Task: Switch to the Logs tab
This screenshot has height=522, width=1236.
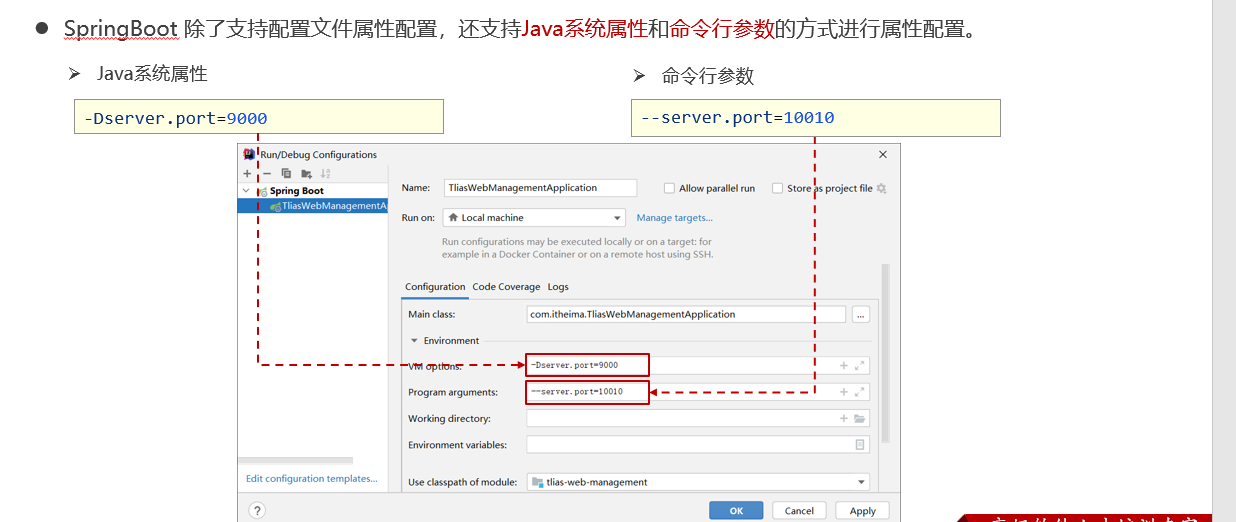Action: [558, 287]
